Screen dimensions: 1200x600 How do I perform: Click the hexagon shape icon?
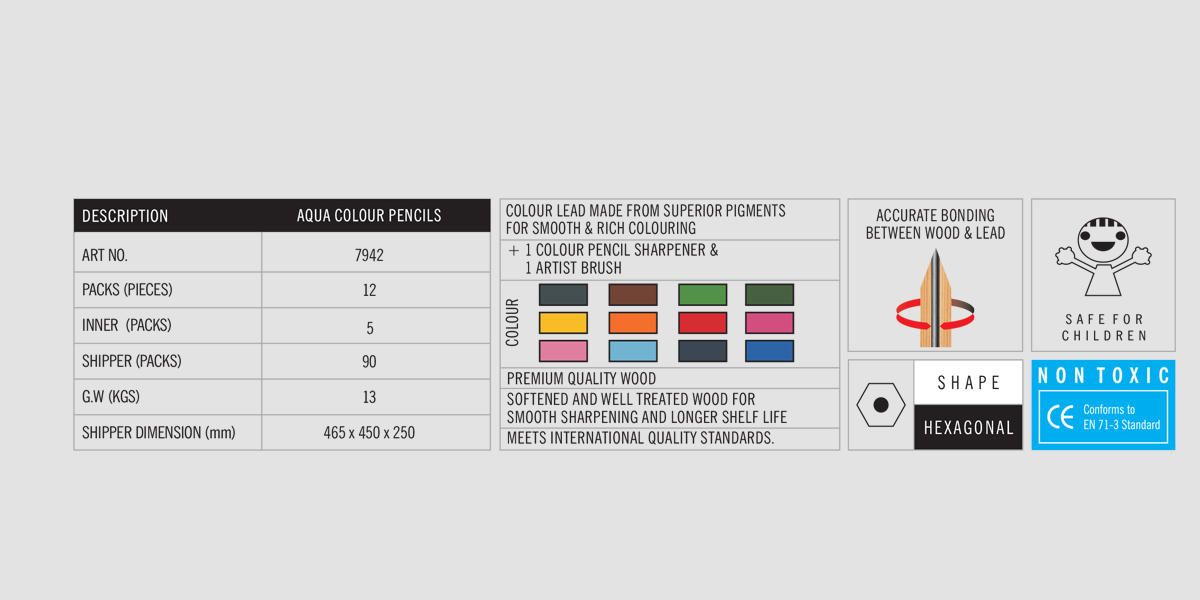pyautogui.click(x=881, y=405)
